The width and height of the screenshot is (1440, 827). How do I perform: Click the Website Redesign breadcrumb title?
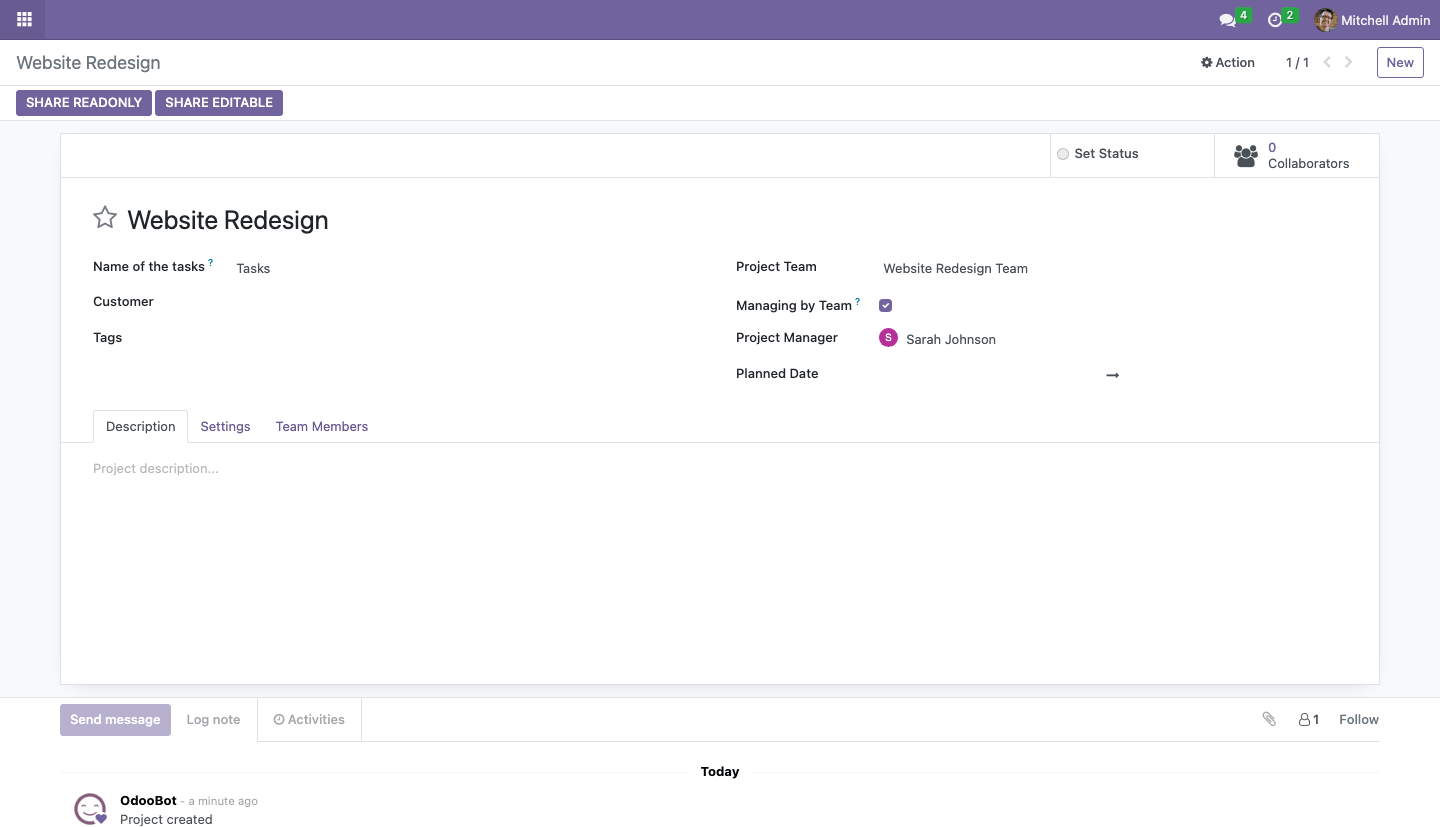pos(88,63)
